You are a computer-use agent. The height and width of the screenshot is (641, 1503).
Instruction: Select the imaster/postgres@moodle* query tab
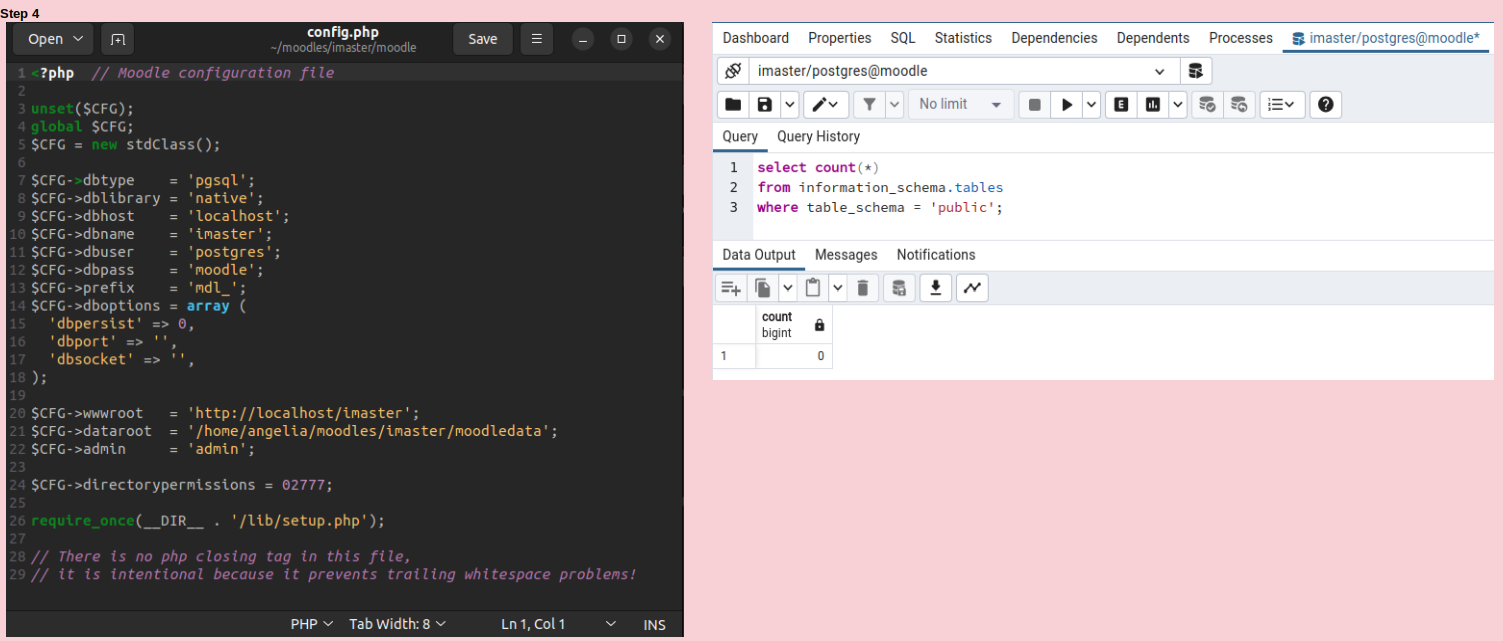pyautogui.click(x=1386, y=38)
